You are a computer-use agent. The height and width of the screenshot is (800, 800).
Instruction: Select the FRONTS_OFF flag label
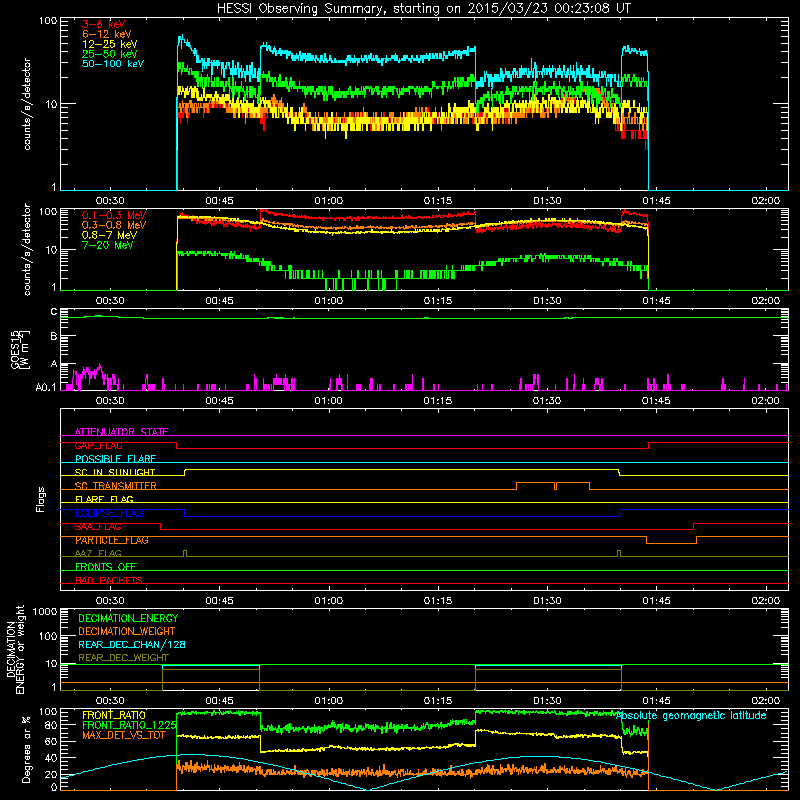(106, 567)
